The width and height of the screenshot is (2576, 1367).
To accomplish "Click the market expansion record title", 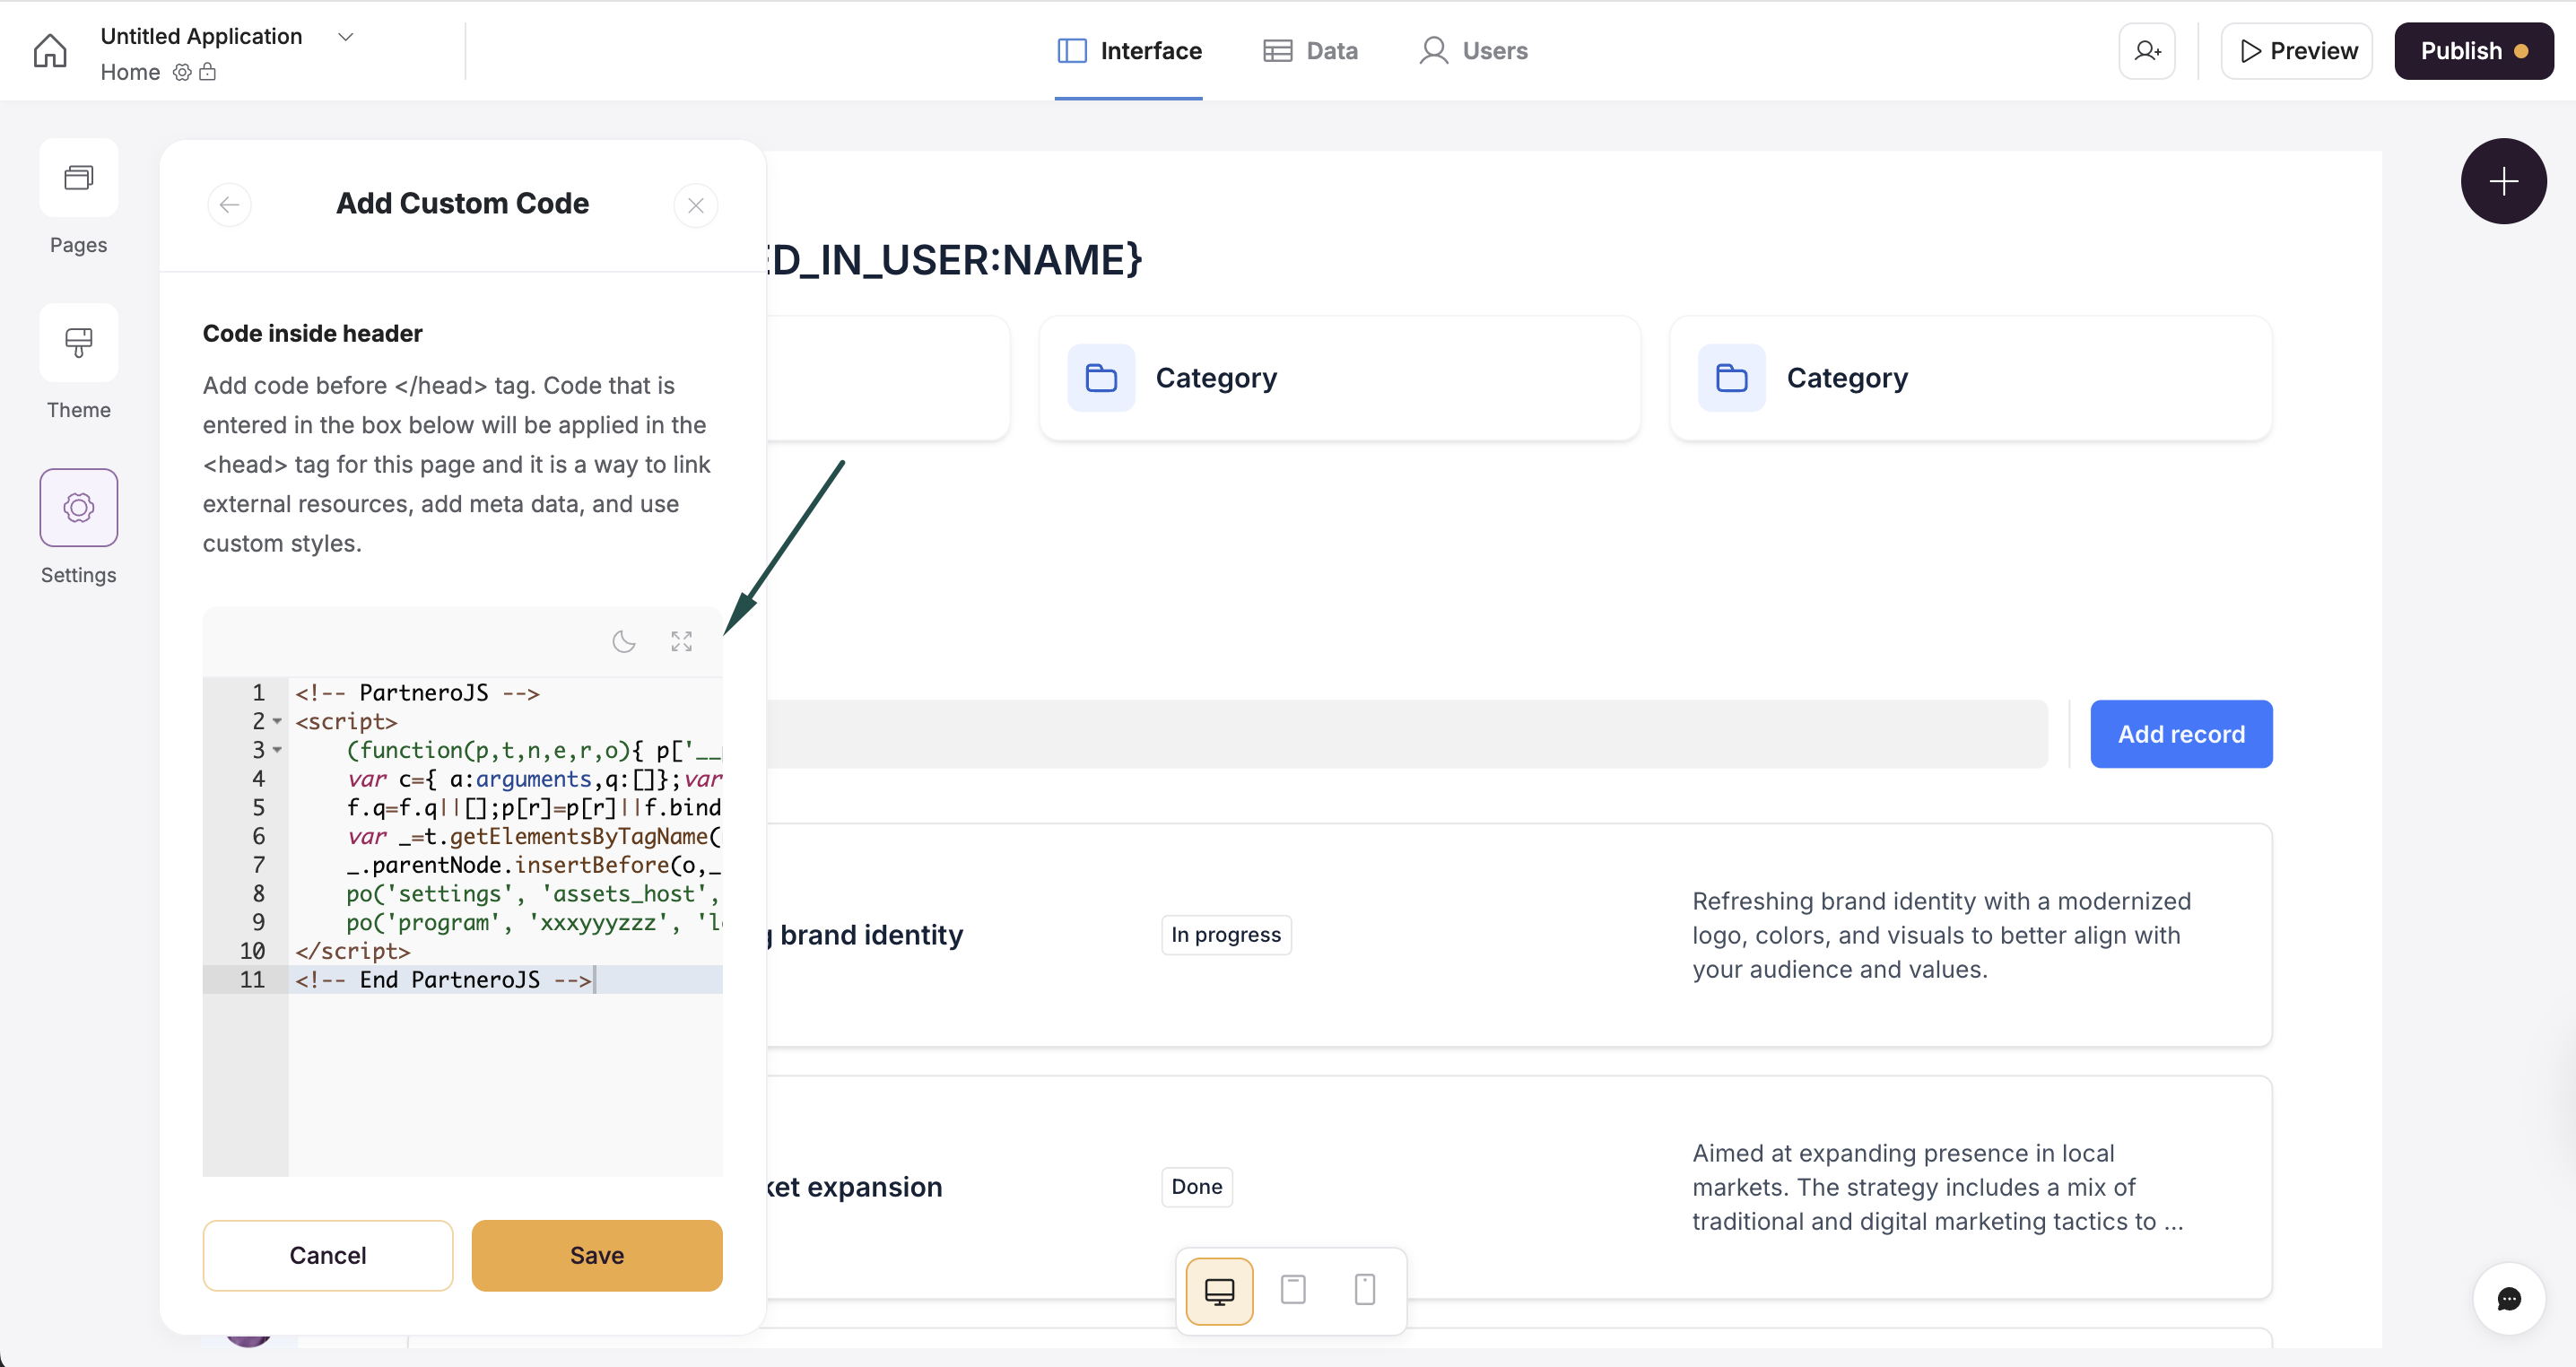I will tap(855, 1187).
